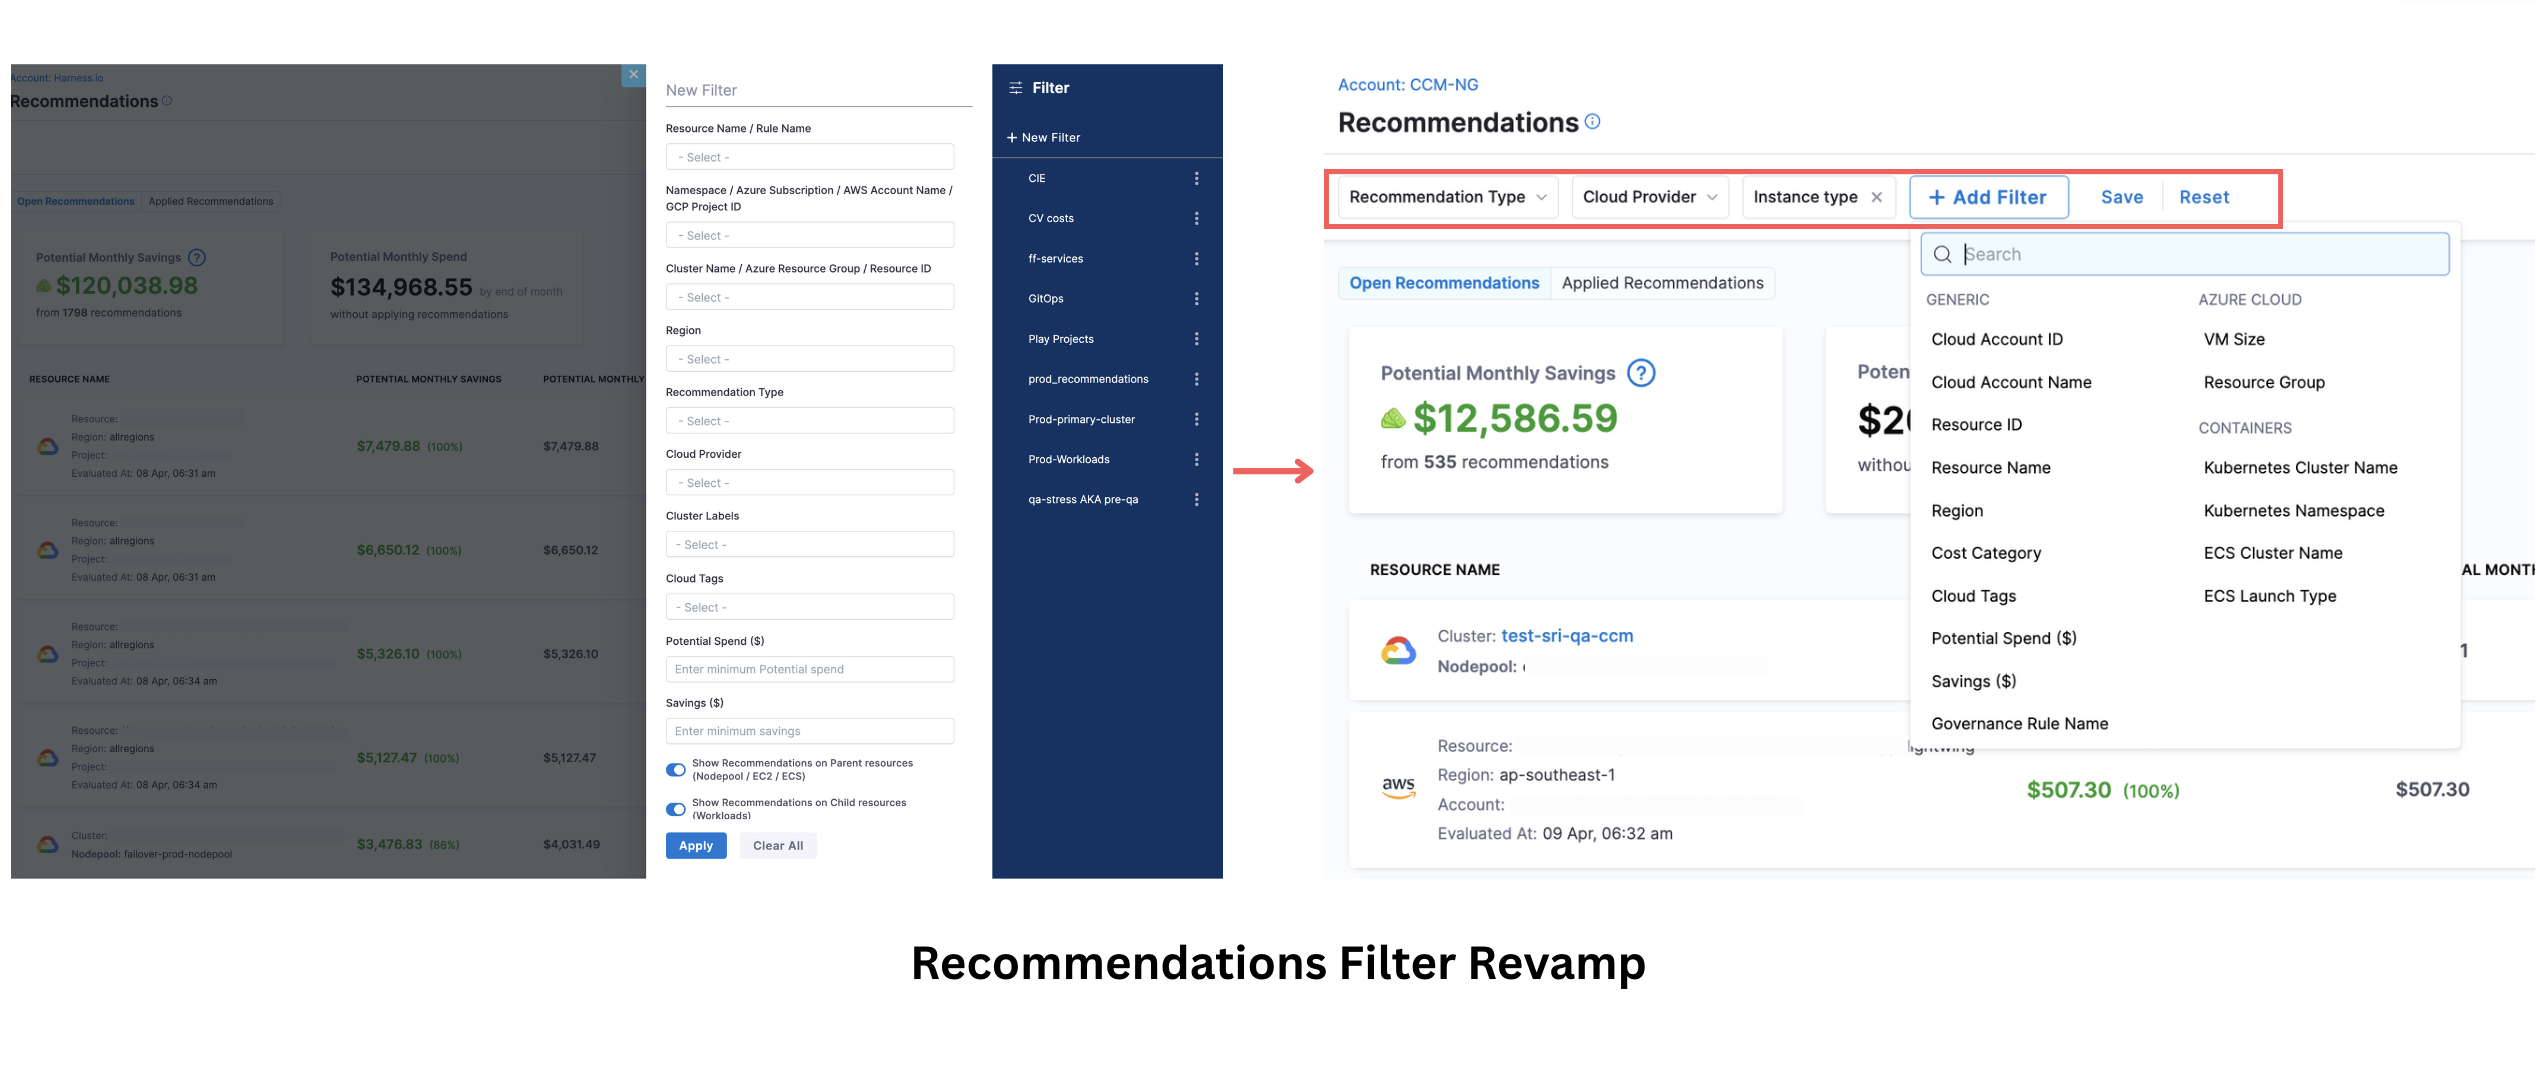The width and height of the screenshot is (2536, 1066).
Task: Remove the Instance type filter with X
Action: pyautogui.click(x=1877, y=197)
